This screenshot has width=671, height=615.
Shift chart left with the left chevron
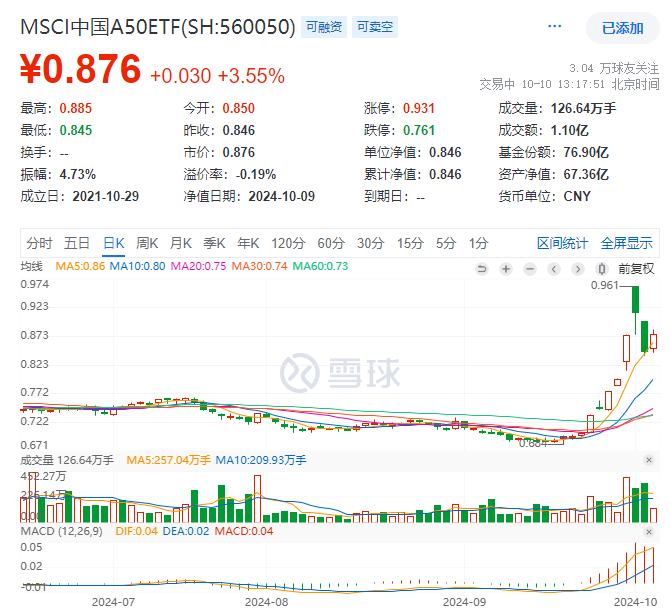pos(554,269)
